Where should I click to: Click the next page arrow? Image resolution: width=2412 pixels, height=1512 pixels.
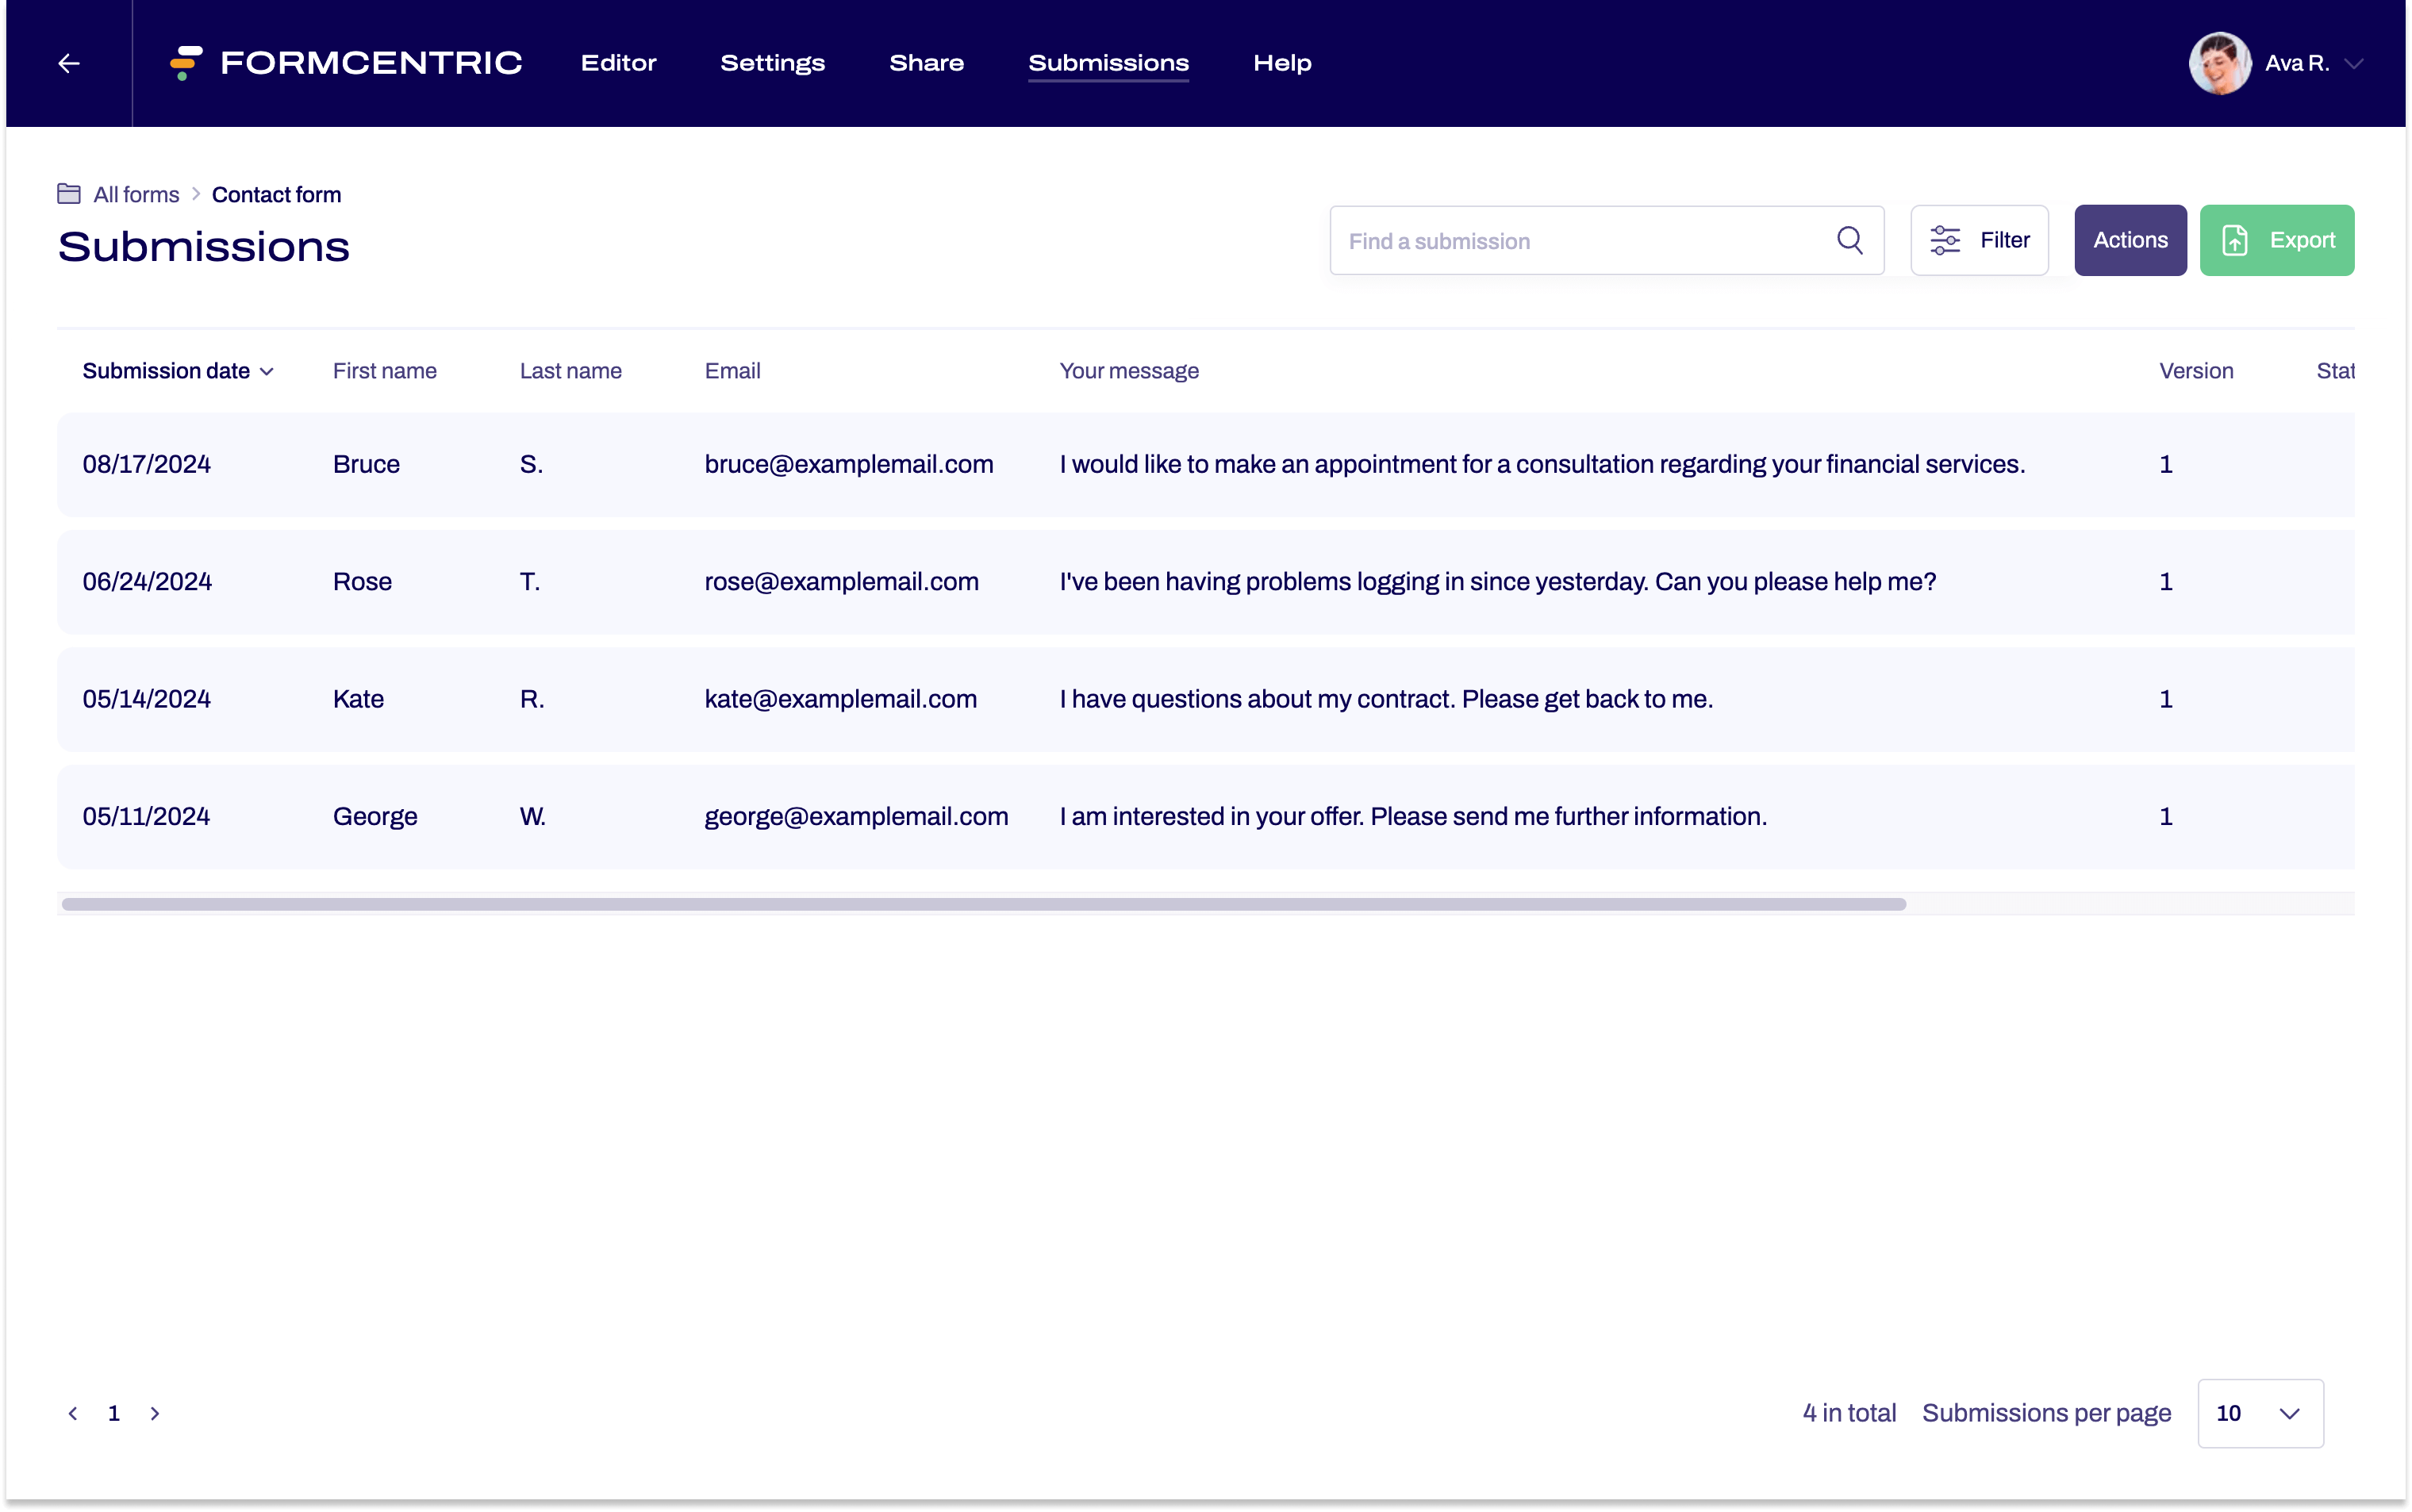pos(155,1413)
